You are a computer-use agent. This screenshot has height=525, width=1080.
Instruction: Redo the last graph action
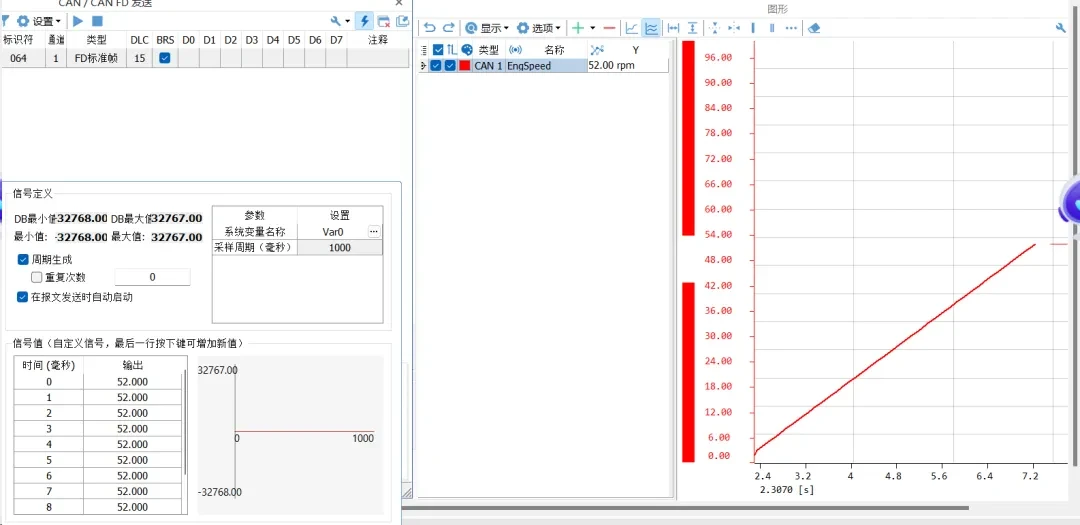[448, 28]
